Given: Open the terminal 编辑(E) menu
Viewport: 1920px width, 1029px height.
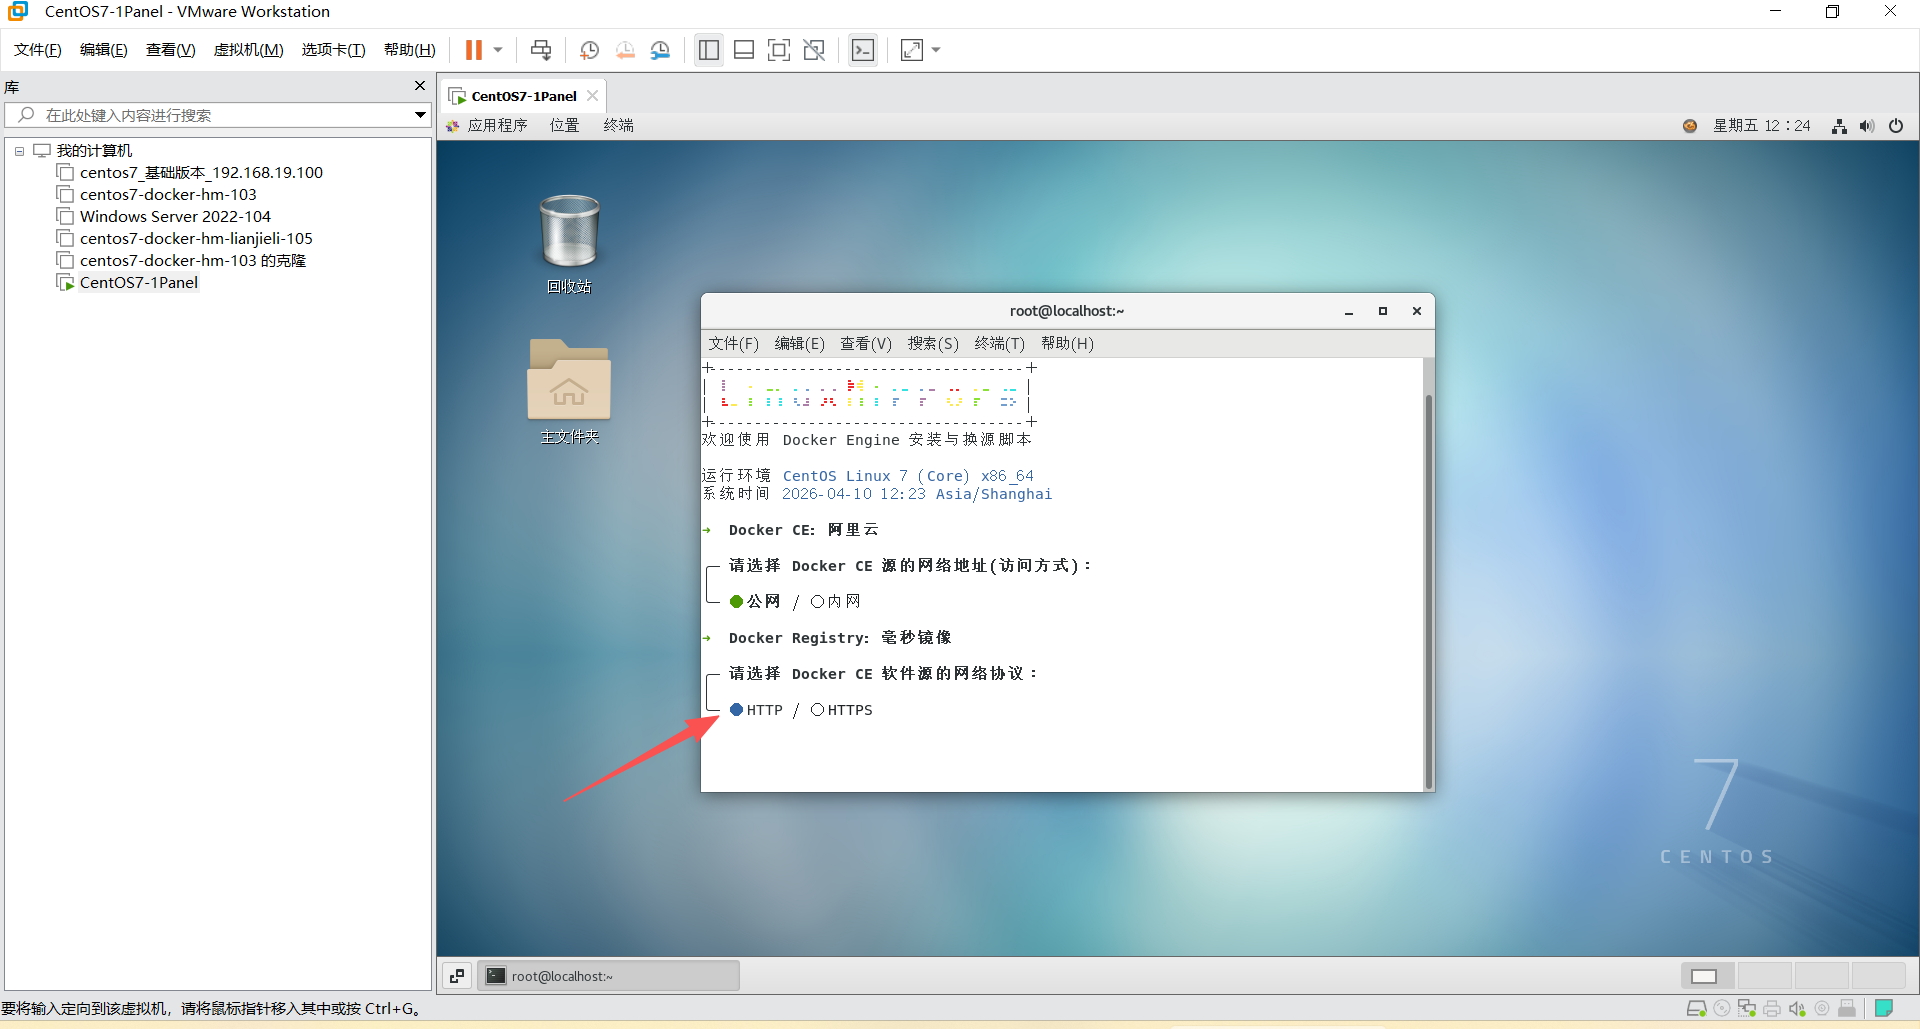Looking at the screenshot, I should pyautogui.click(x=800, y=344).
